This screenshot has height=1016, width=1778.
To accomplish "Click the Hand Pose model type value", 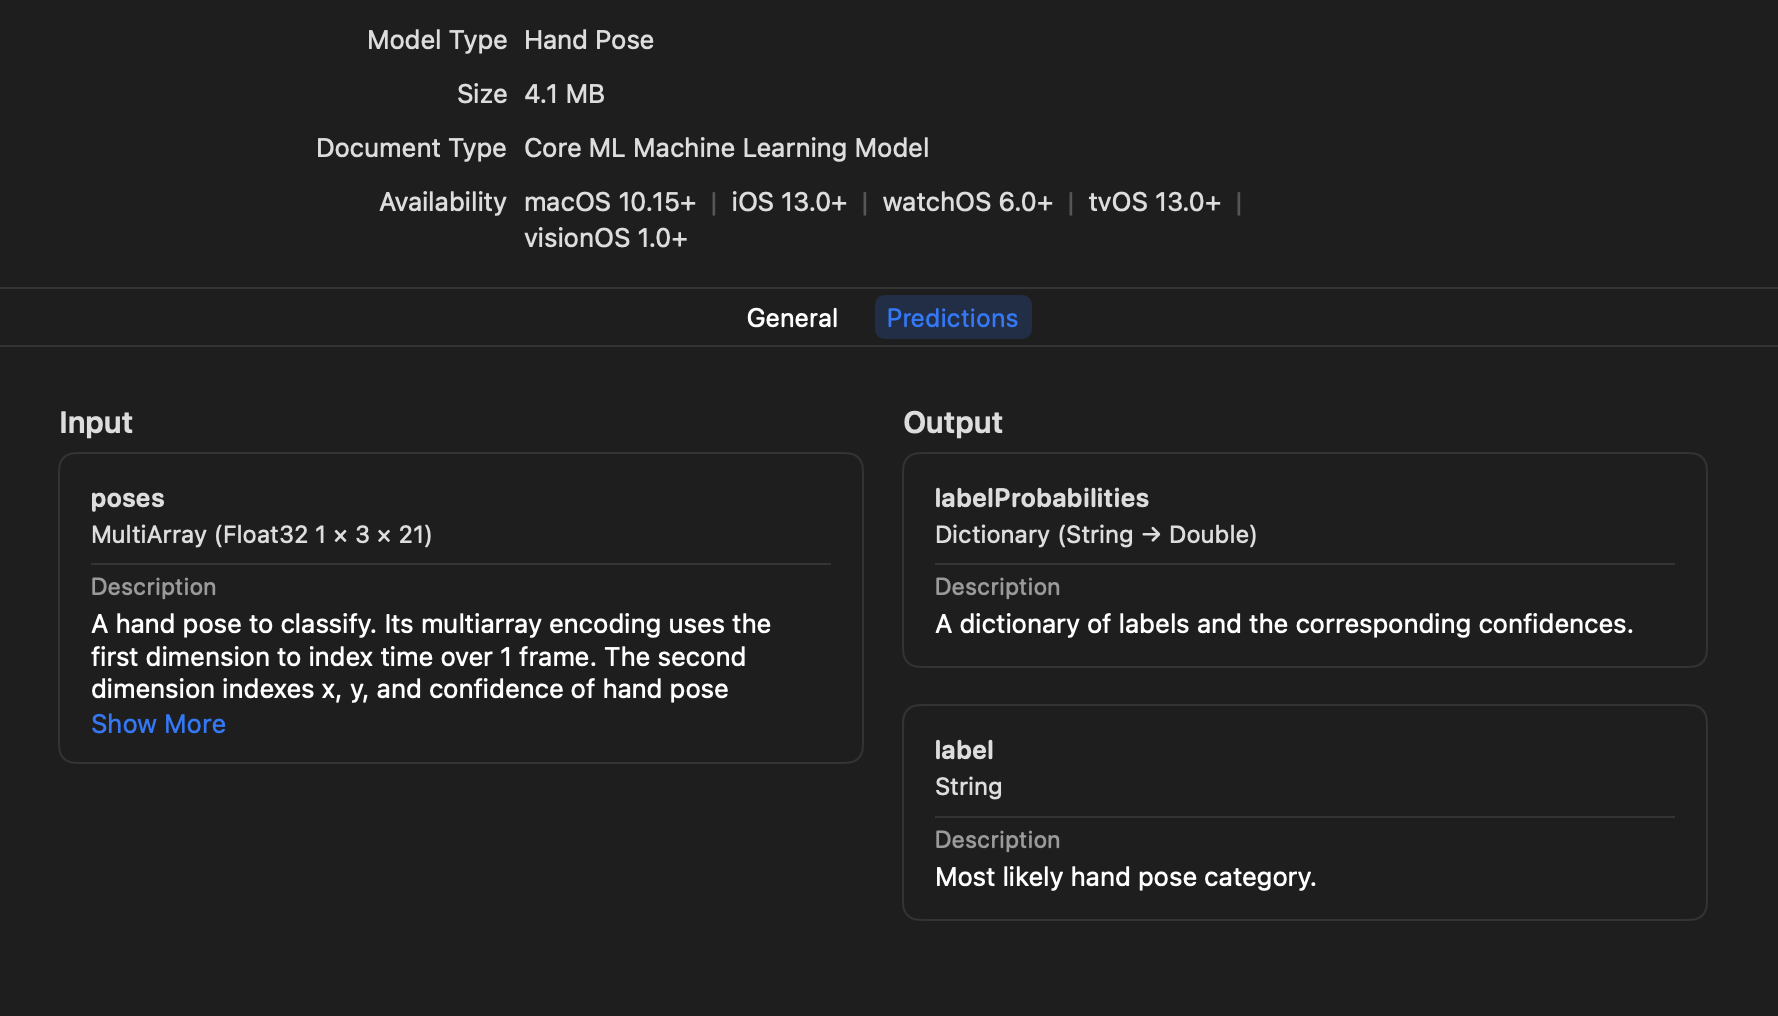I will pos(588,40).
